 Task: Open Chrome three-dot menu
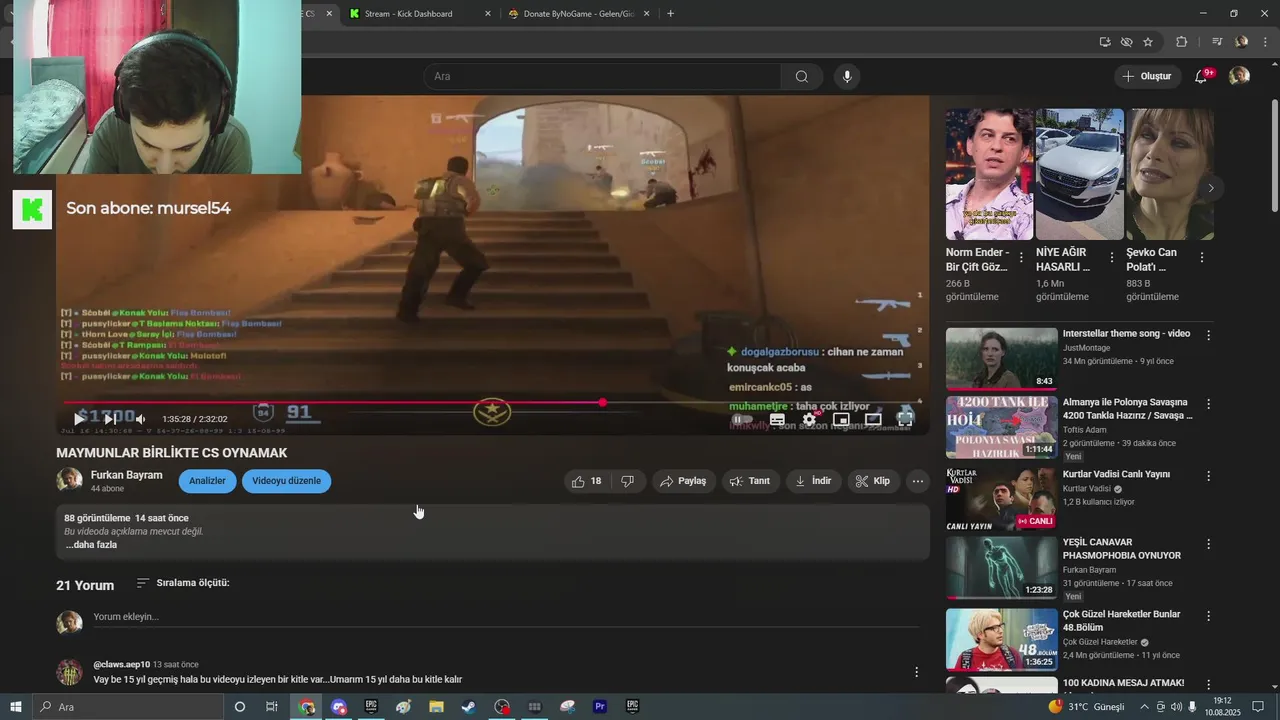point(1265,42)
